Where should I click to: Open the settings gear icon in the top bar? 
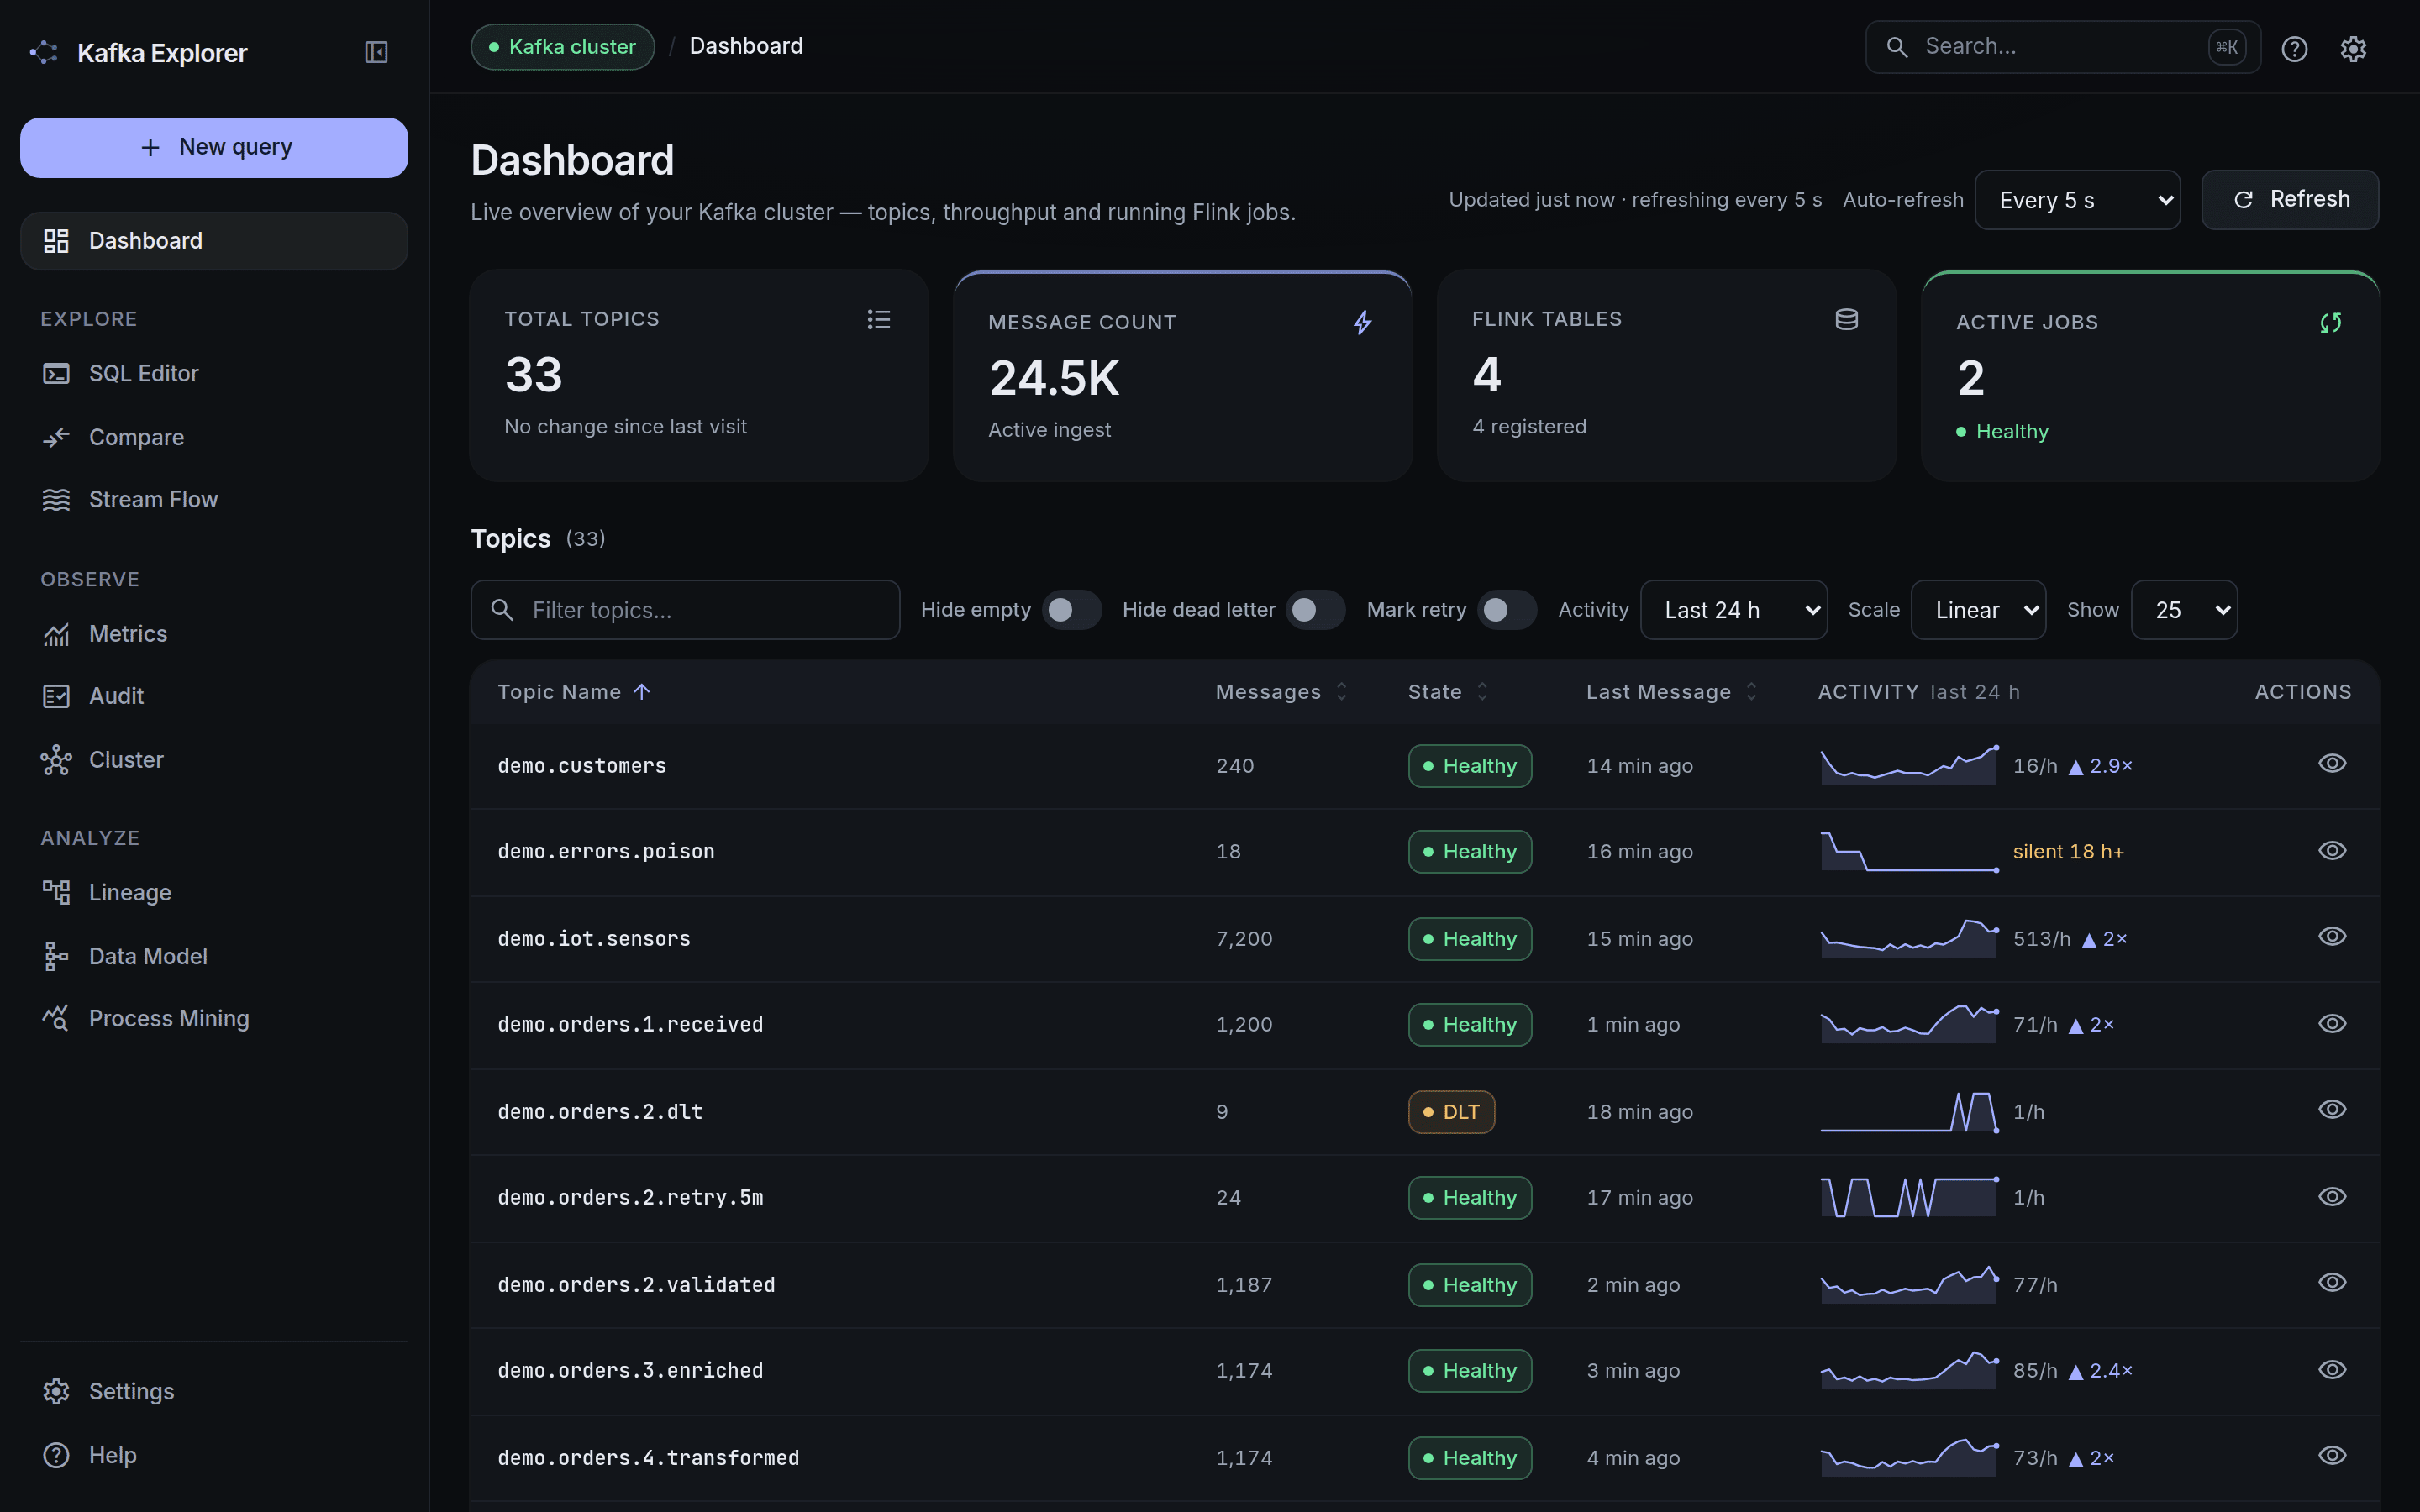2353,48
